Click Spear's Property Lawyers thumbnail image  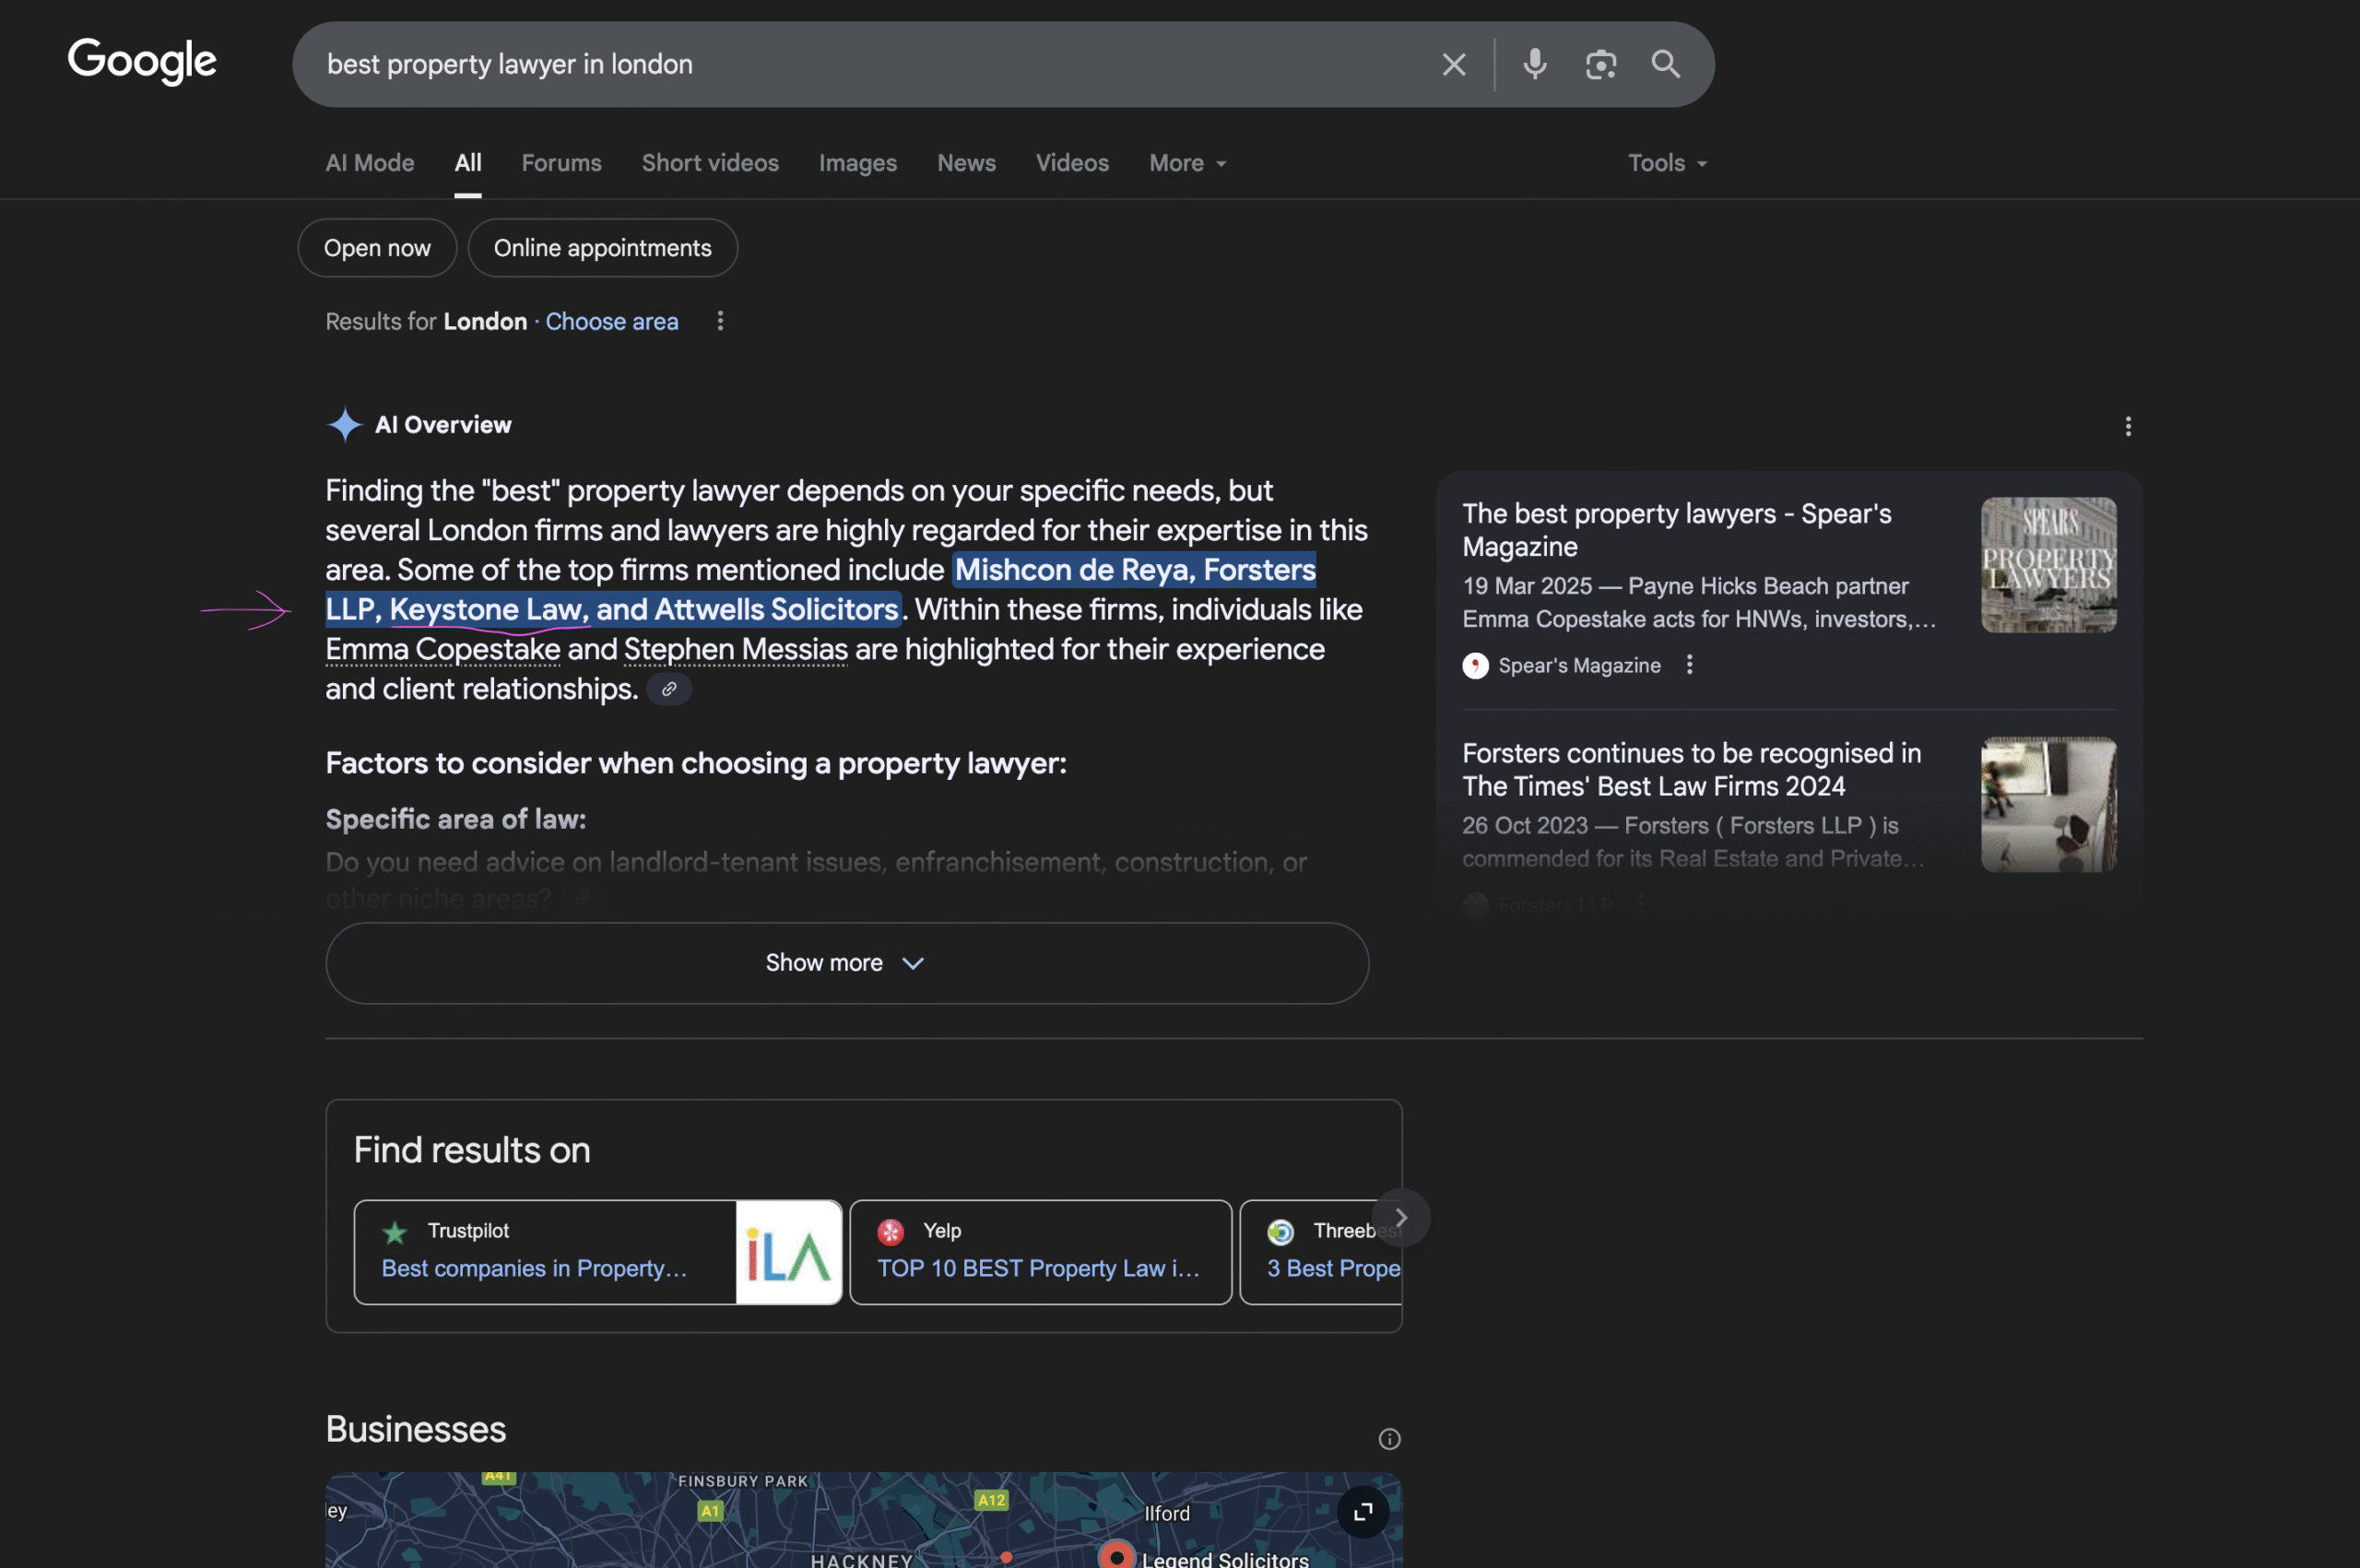click(x=2048, y=565)
